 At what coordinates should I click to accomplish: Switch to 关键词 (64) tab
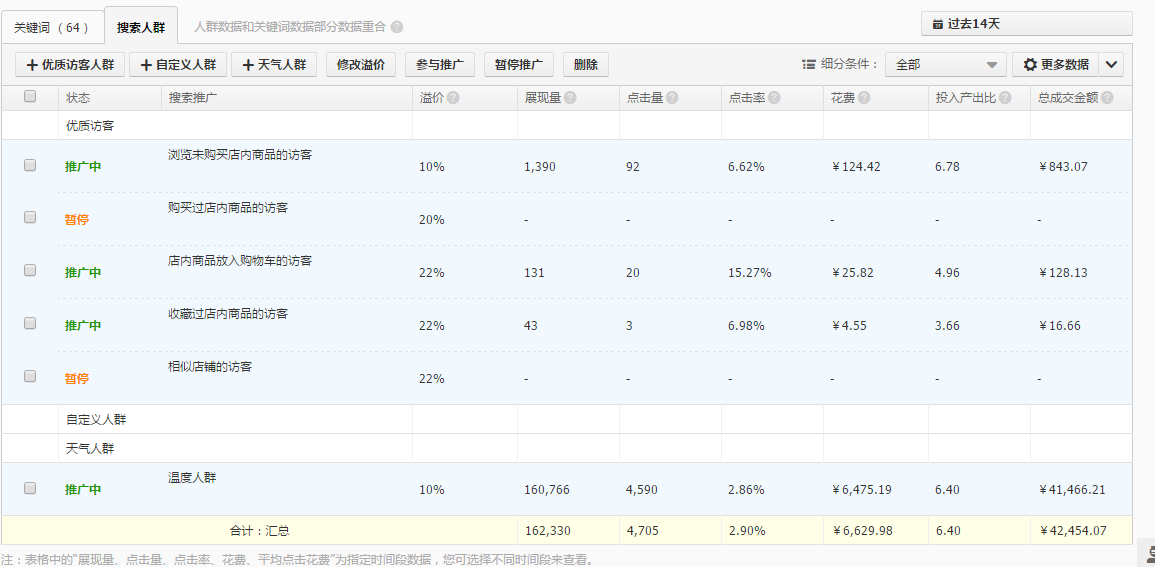click(52, 27)
